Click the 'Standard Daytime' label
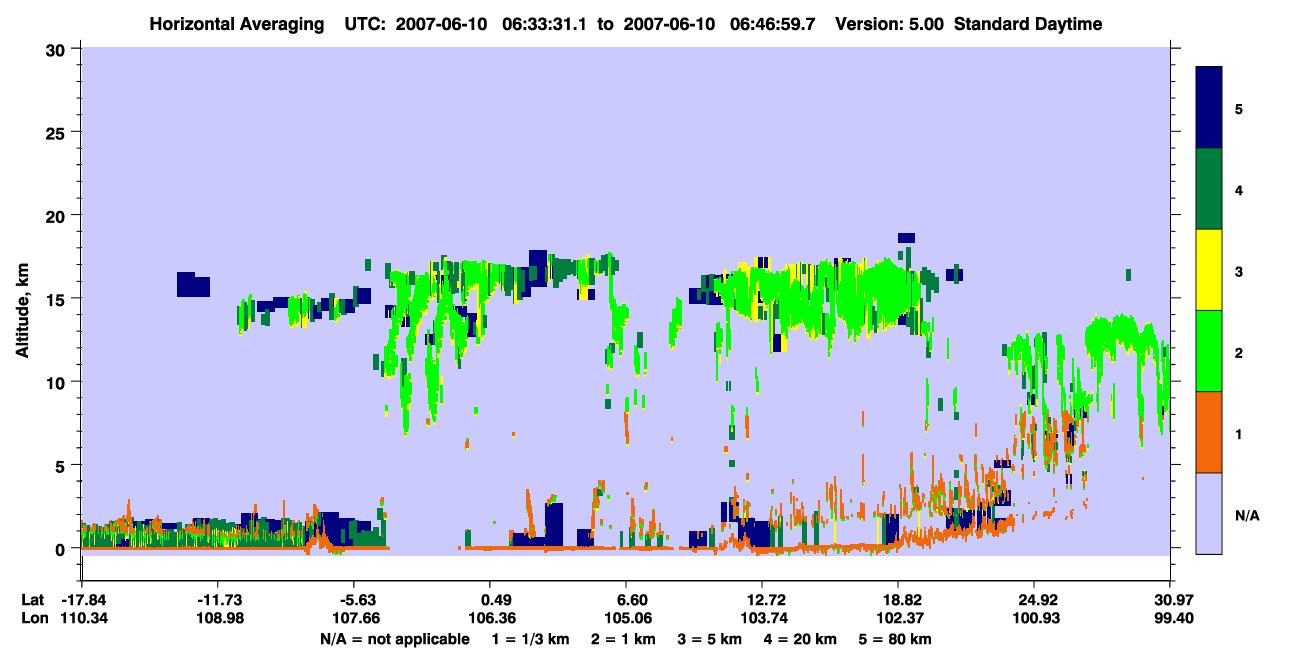Viewport: 1300px width, 667px height. 1028,24
